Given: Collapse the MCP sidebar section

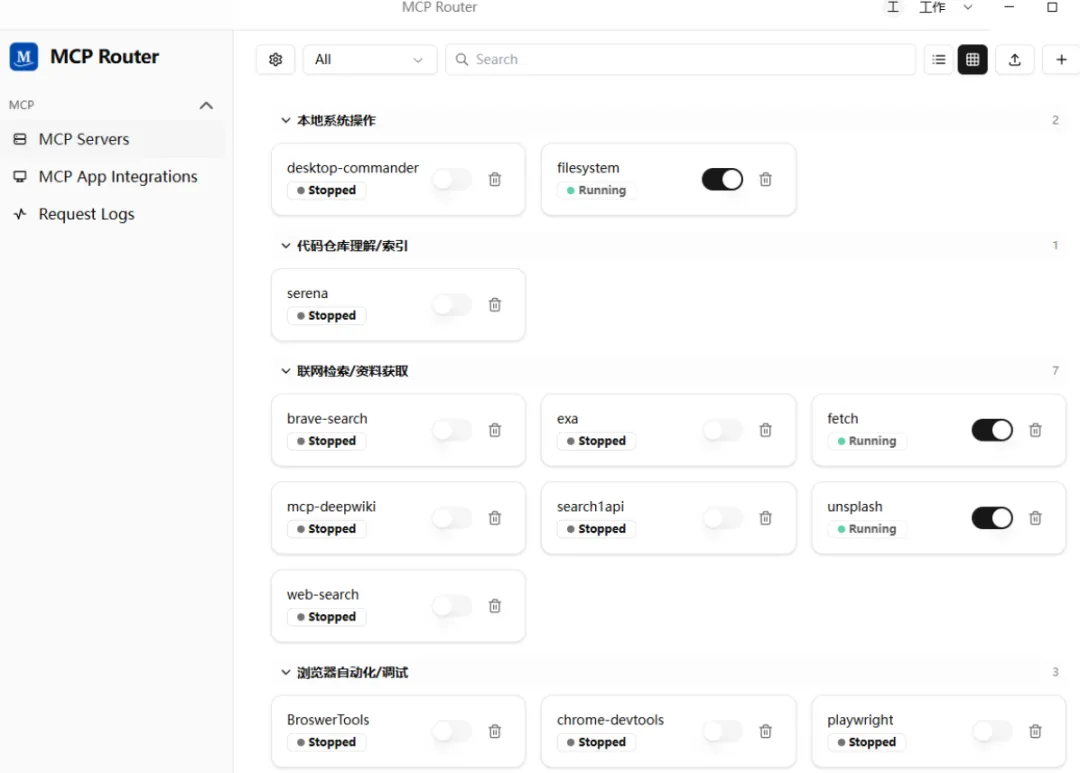Looking at the screenshot, I should pyautogui.click(x=206, y=105).
